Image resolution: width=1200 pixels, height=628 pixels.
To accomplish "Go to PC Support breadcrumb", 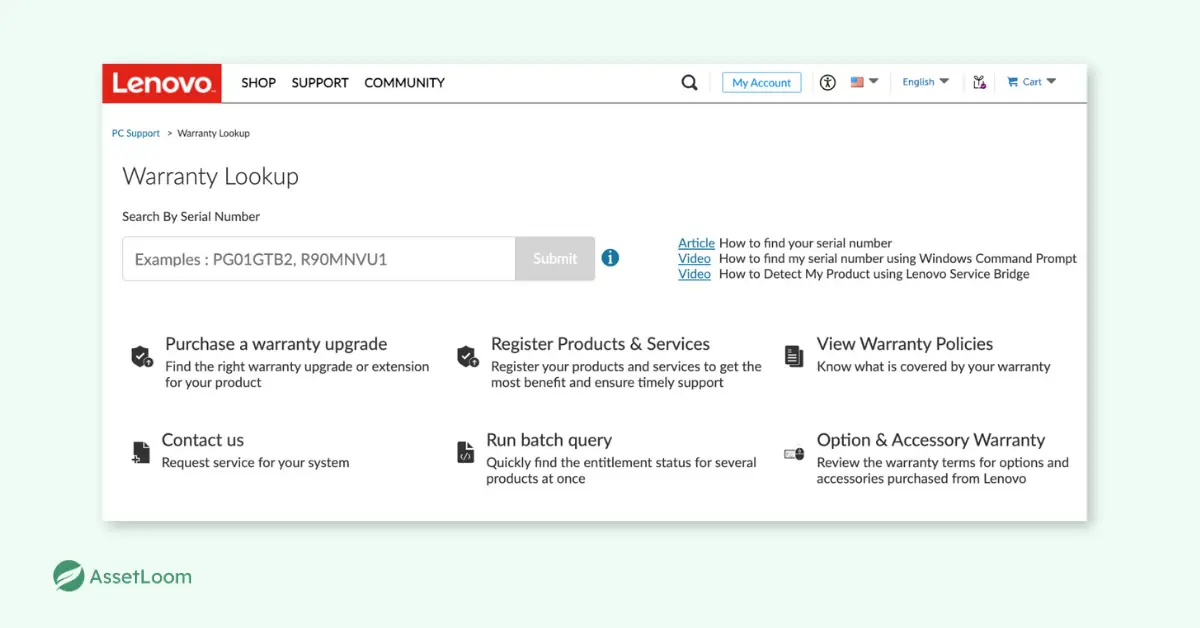I will coord(136,133).
